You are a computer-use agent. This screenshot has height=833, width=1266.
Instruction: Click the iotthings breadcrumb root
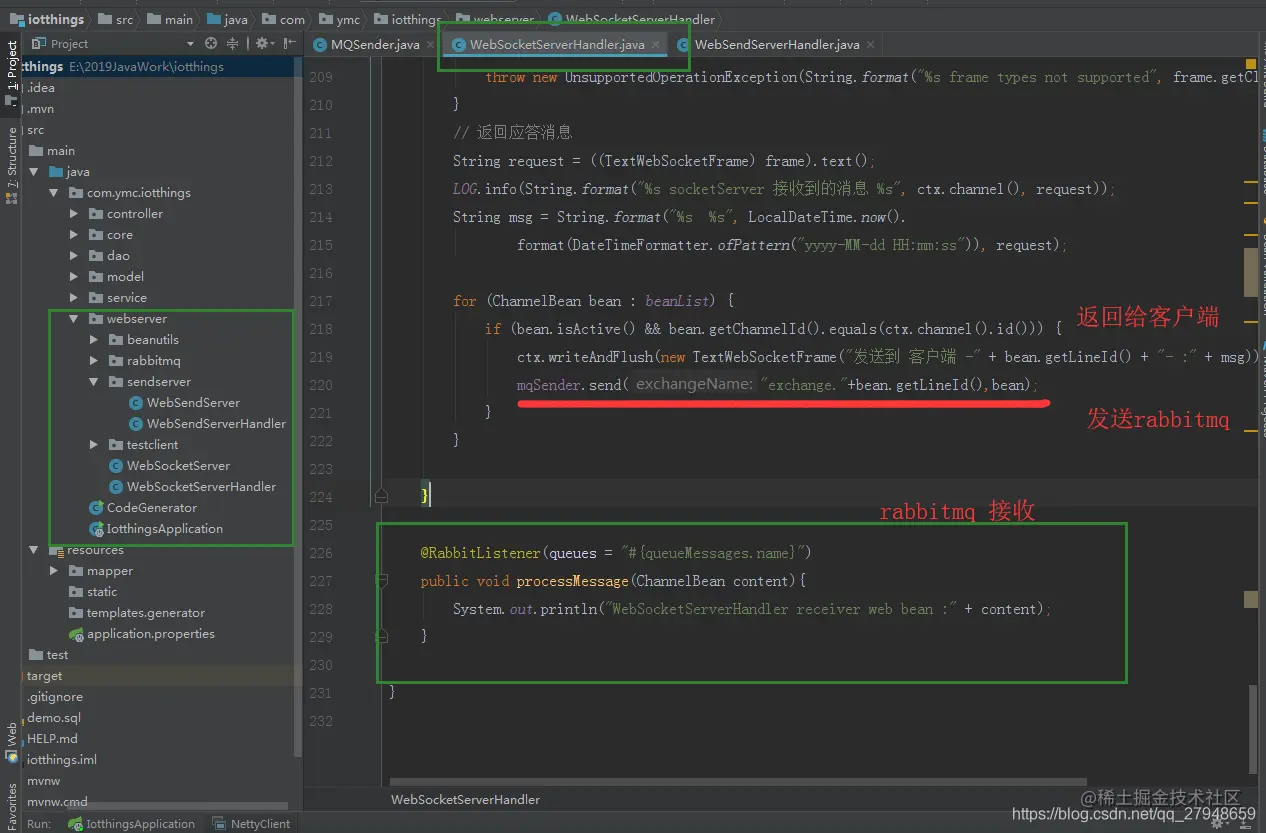pyautogui.click(x=47, y=19)
